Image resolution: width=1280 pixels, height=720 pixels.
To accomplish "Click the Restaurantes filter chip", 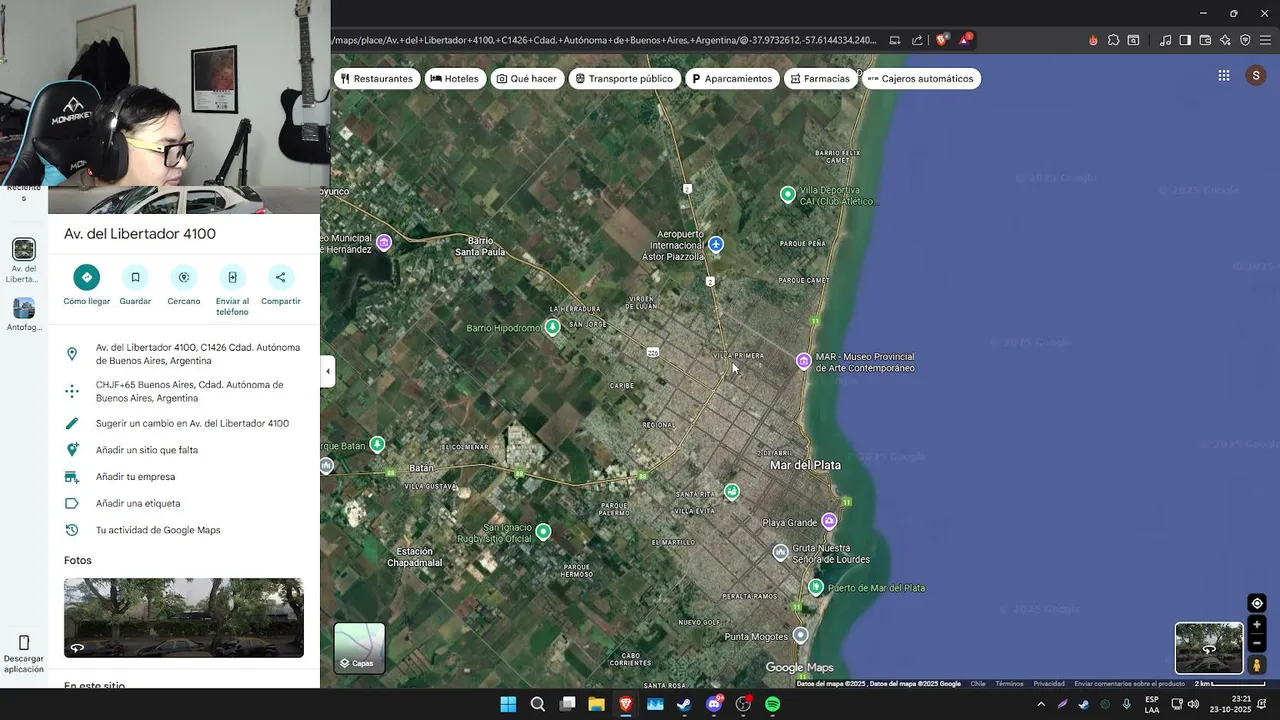I will (376, 78).
